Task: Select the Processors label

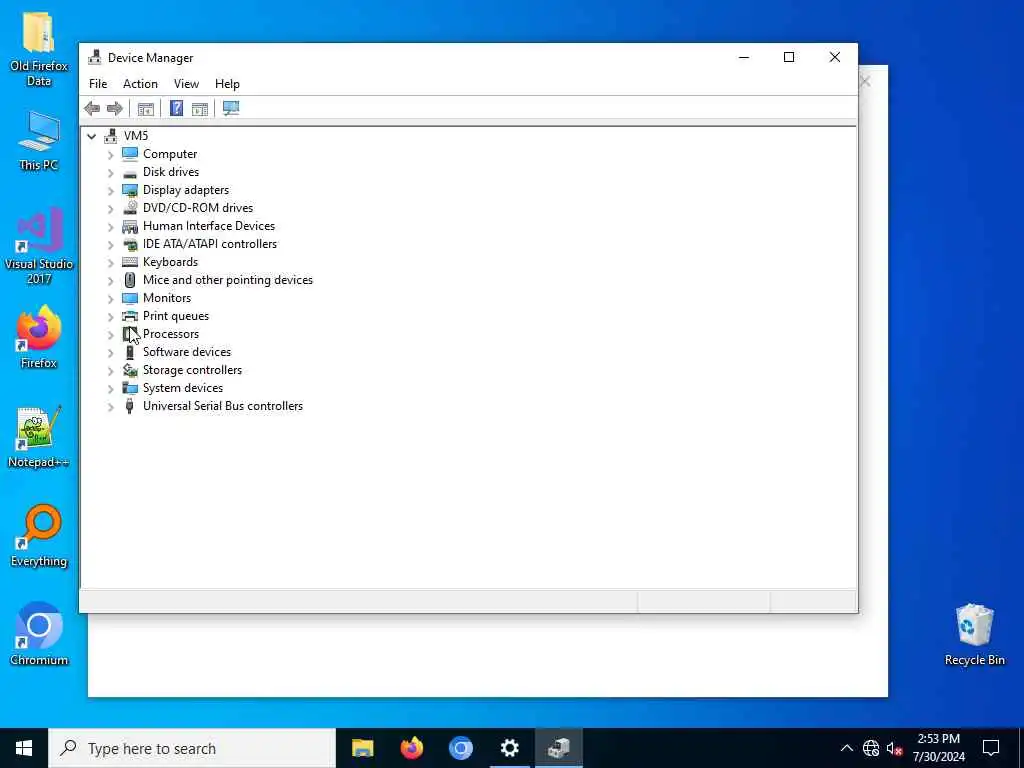Action: click(x=171, y=334)
